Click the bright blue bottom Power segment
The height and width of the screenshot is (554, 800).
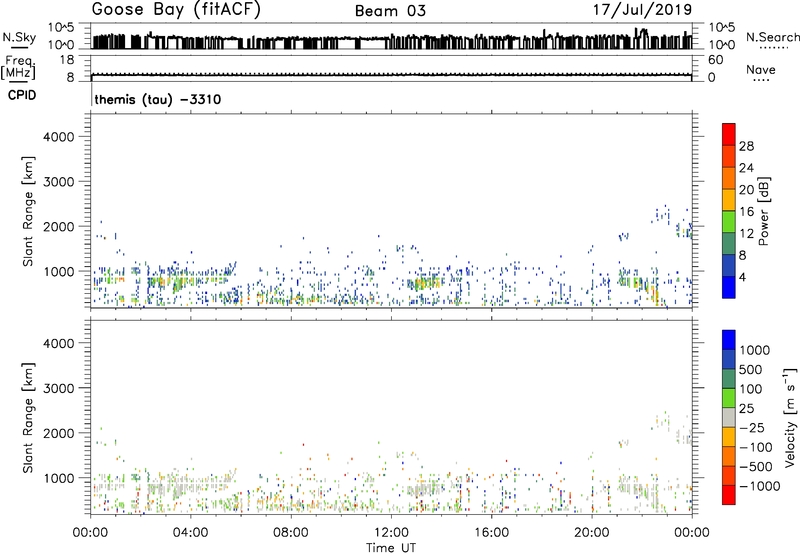(729, 287)
